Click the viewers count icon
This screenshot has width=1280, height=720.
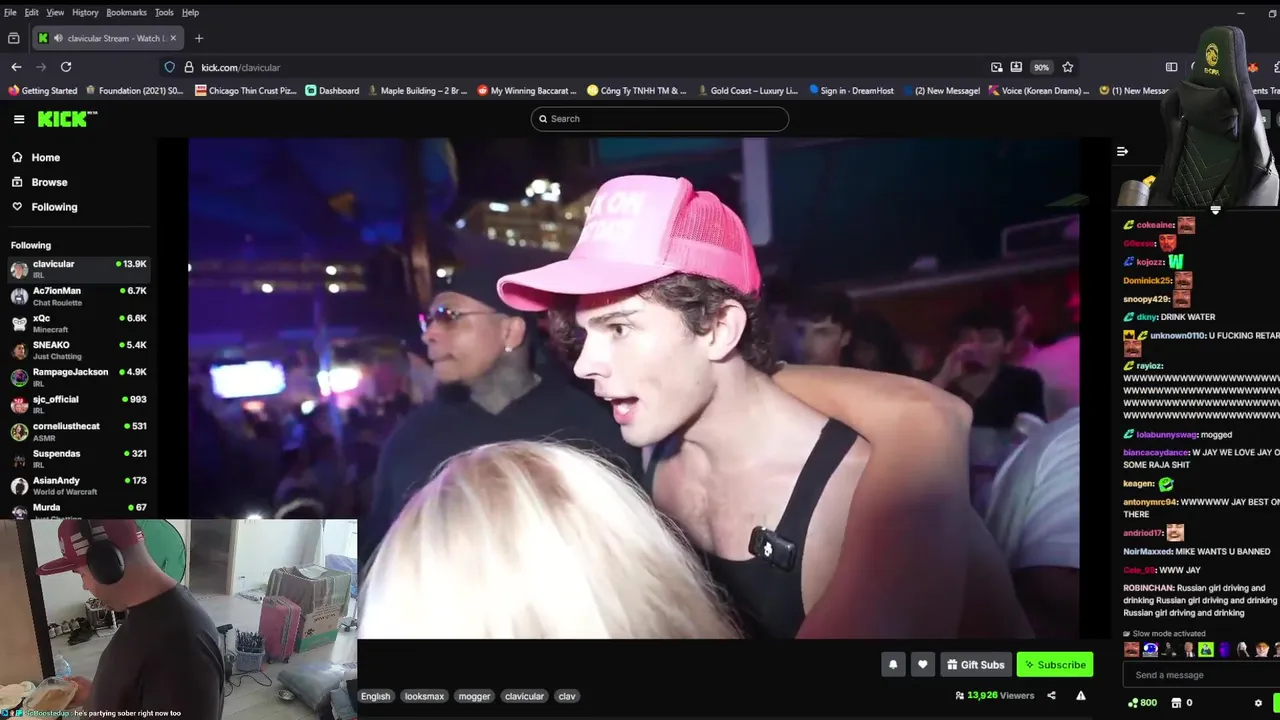click(960, 696)
